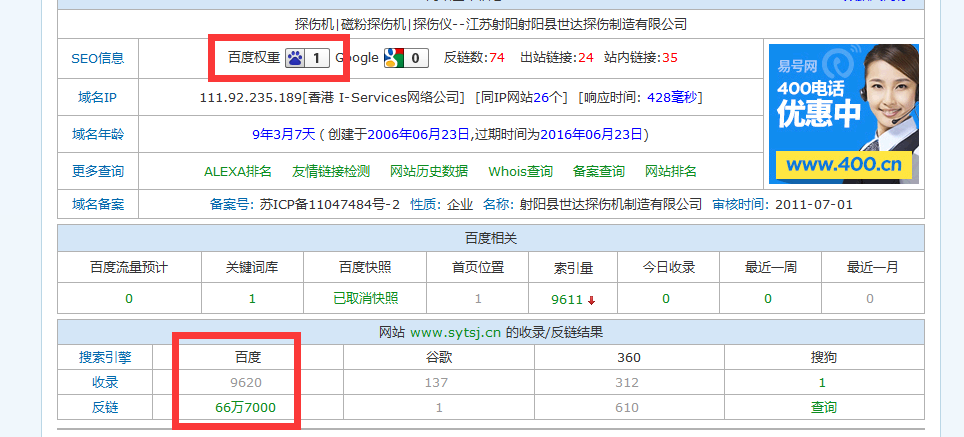
Task: Click Baidu 反链 value 66万7000
Action: tap(245, 407)
